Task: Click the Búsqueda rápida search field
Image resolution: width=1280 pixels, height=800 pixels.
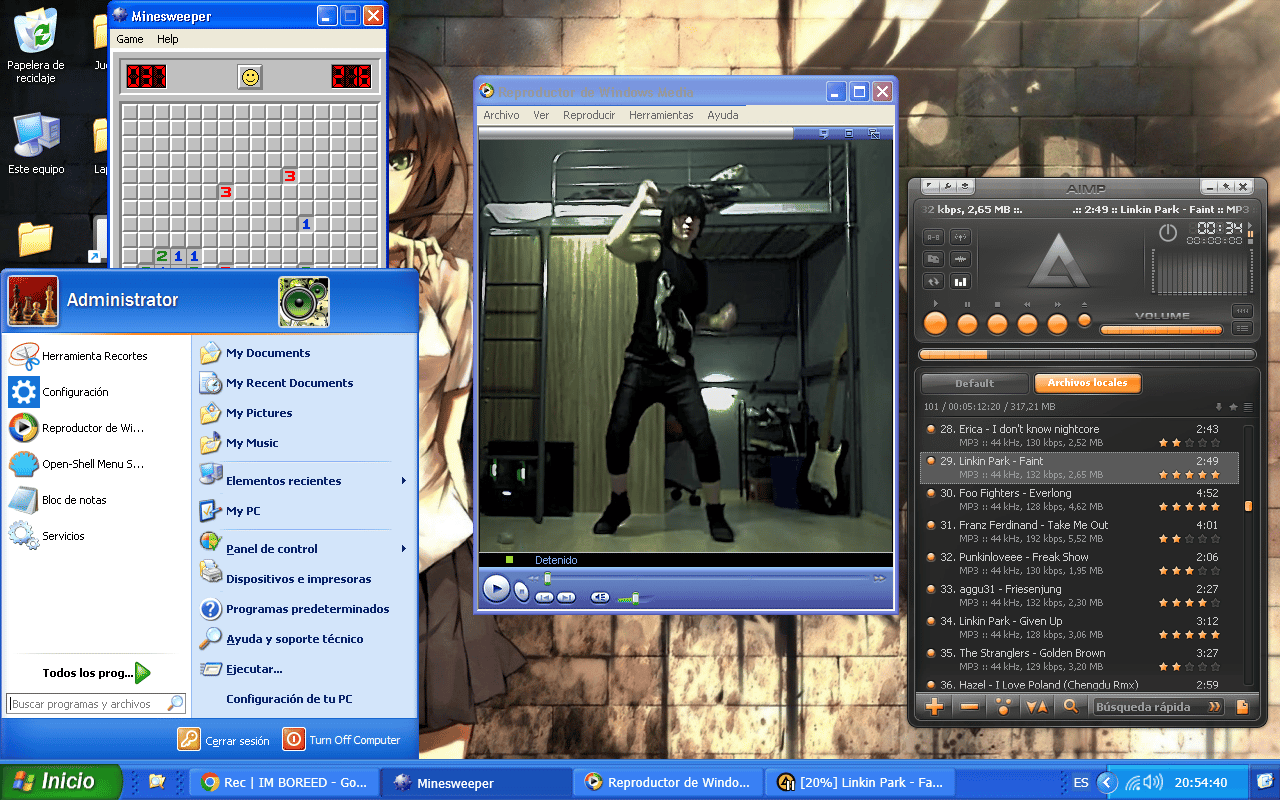Action: point(1158,707)
